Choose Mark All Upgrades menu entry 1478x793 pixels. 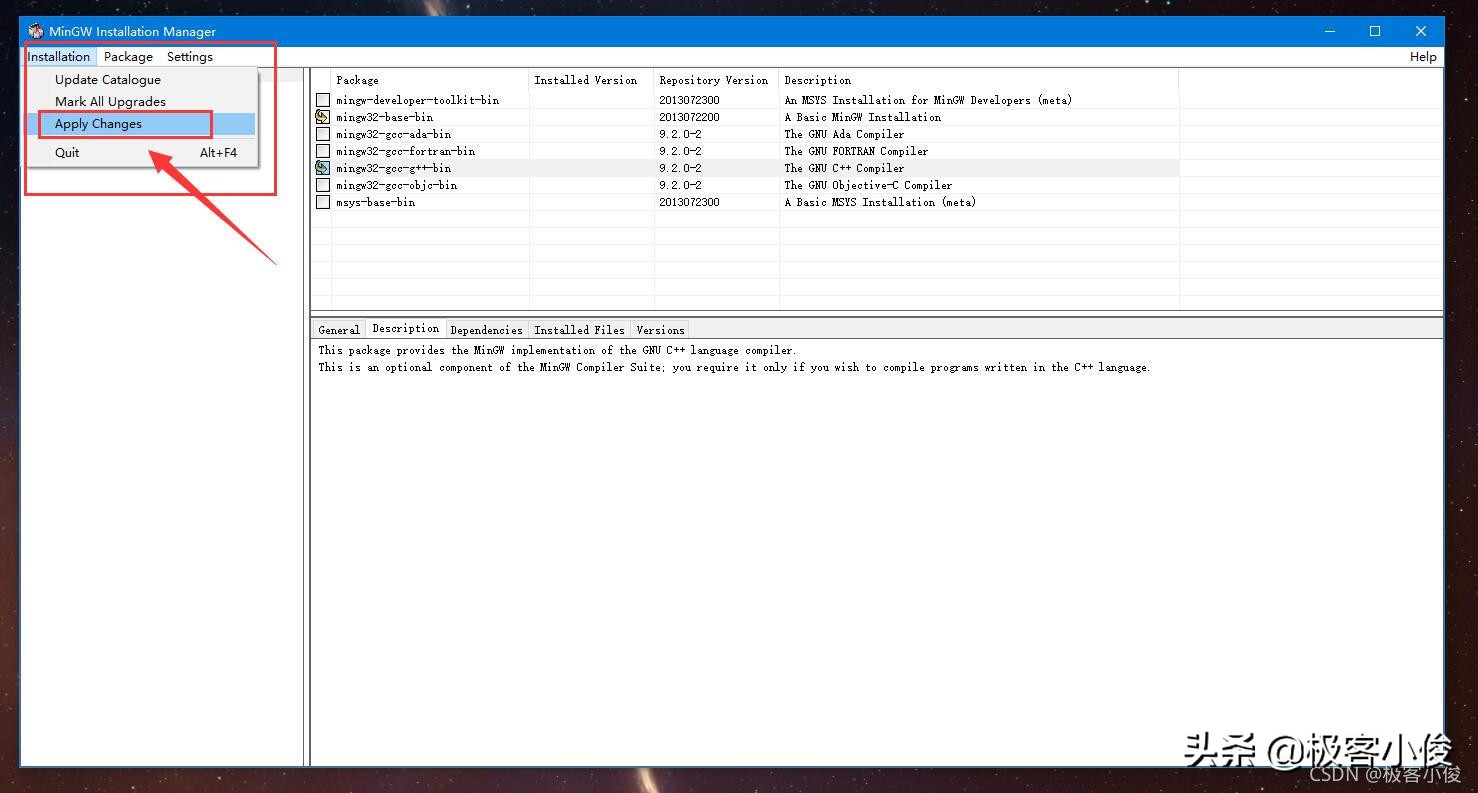(x=141, y=102)
